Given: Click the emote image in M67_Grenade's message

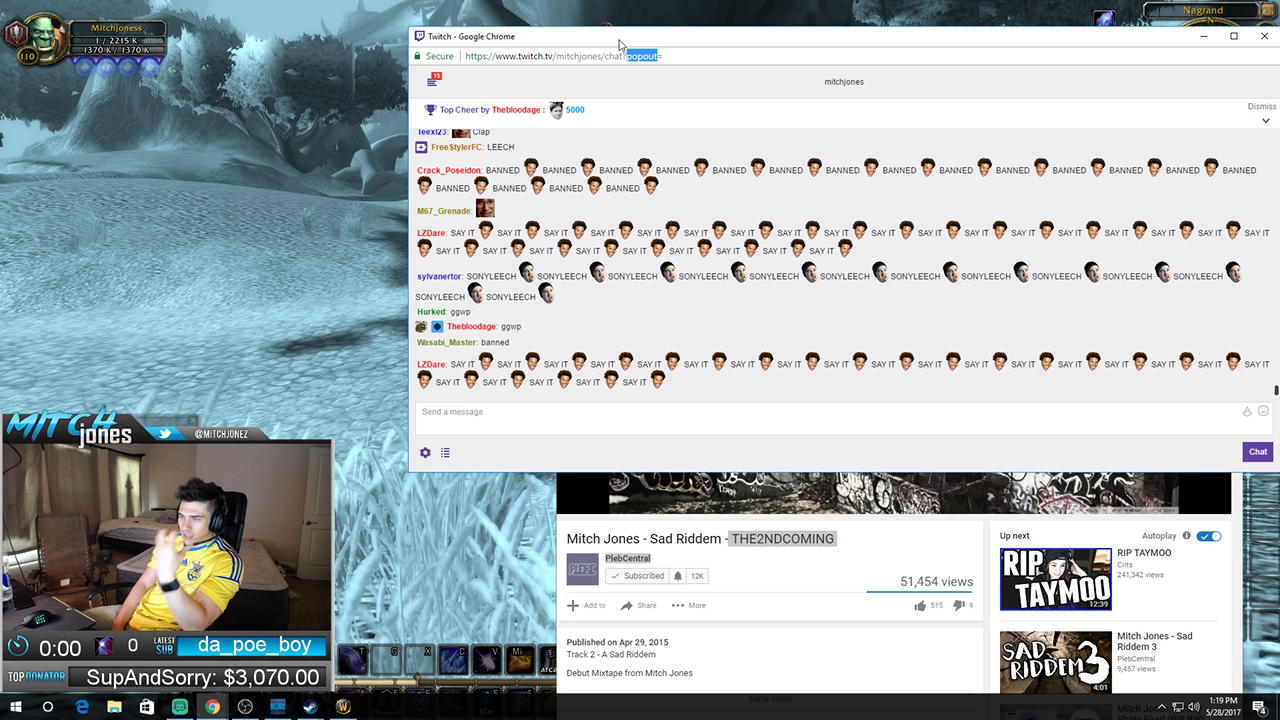Looking at the screenshot, I should coord(485,208).
